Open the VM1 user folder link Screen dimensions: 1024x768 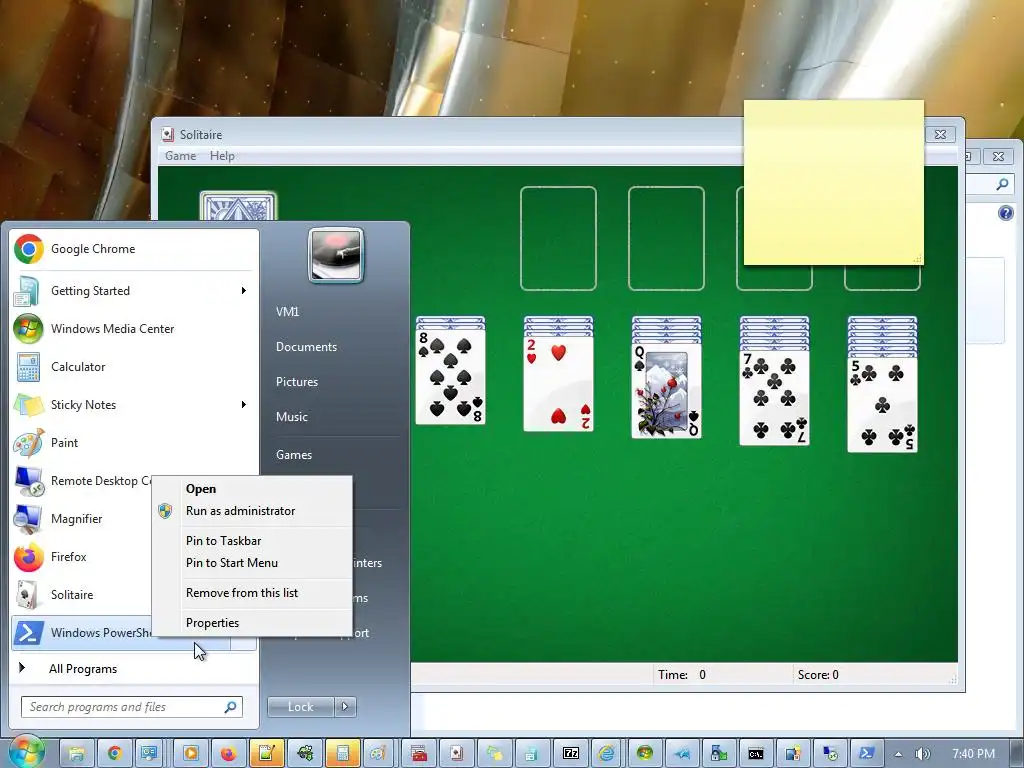pyautogui.click(x=287, y=312)
